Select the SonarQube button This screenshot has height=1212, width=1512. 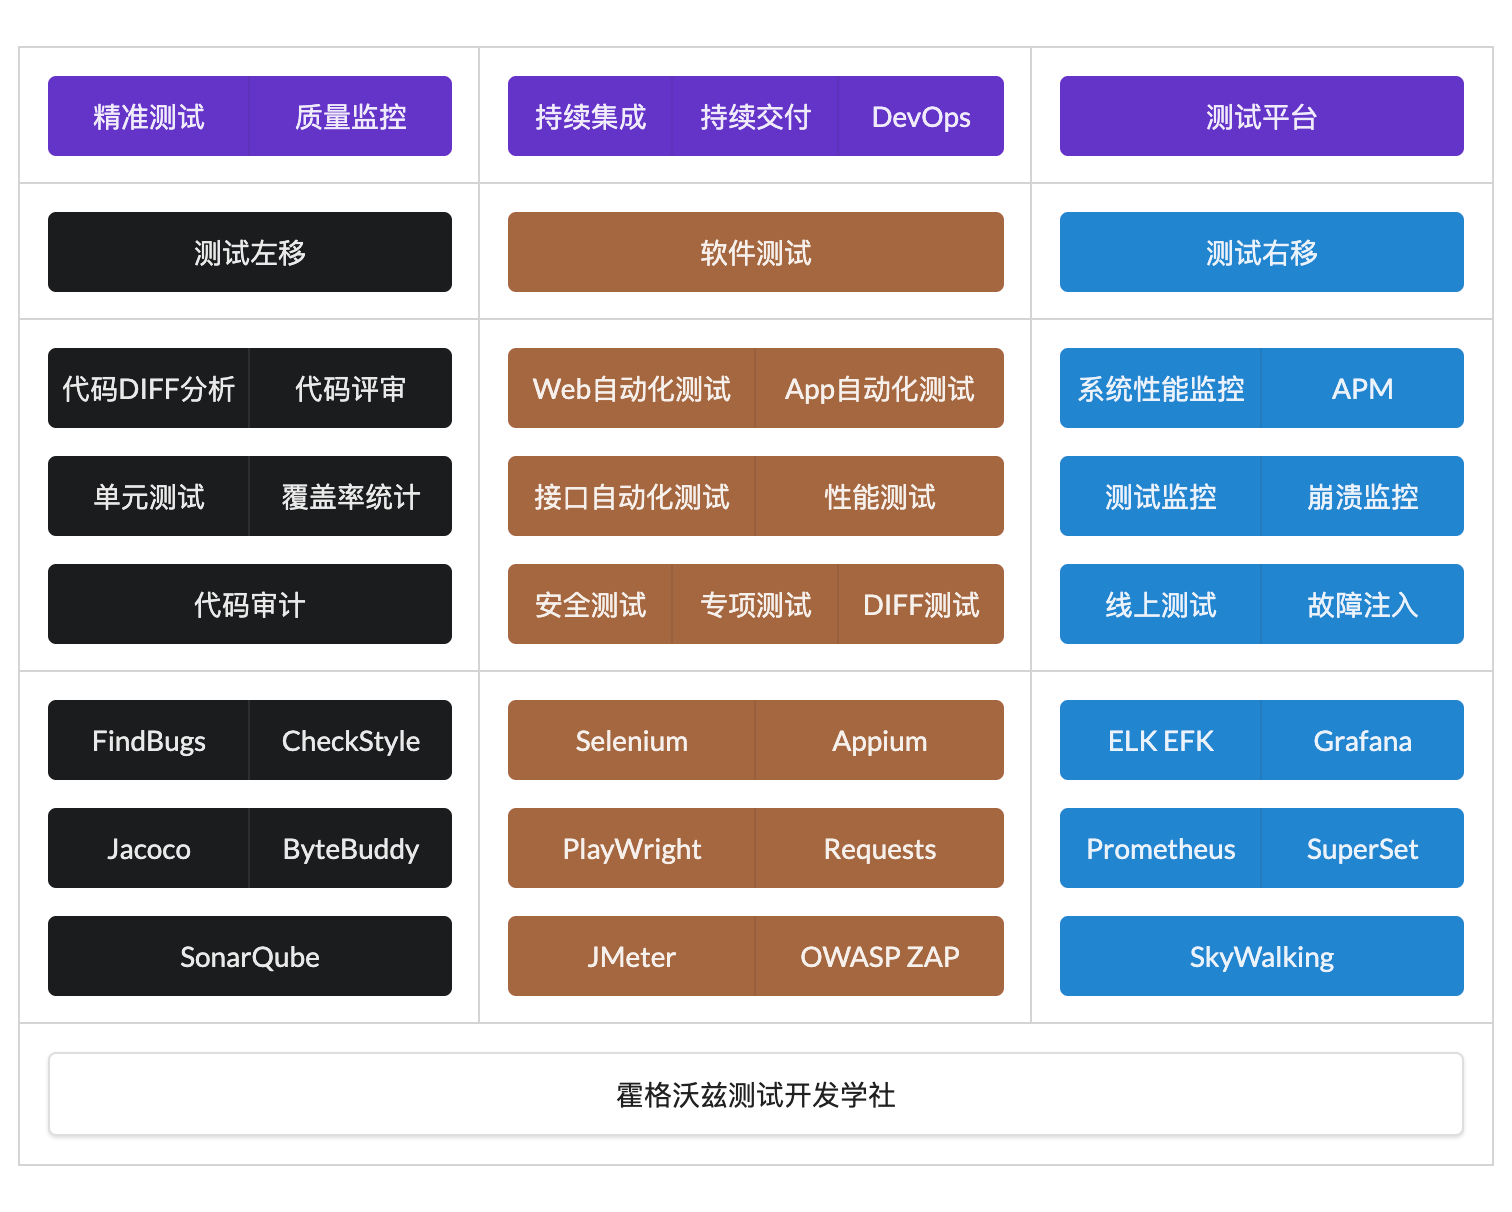250,956
